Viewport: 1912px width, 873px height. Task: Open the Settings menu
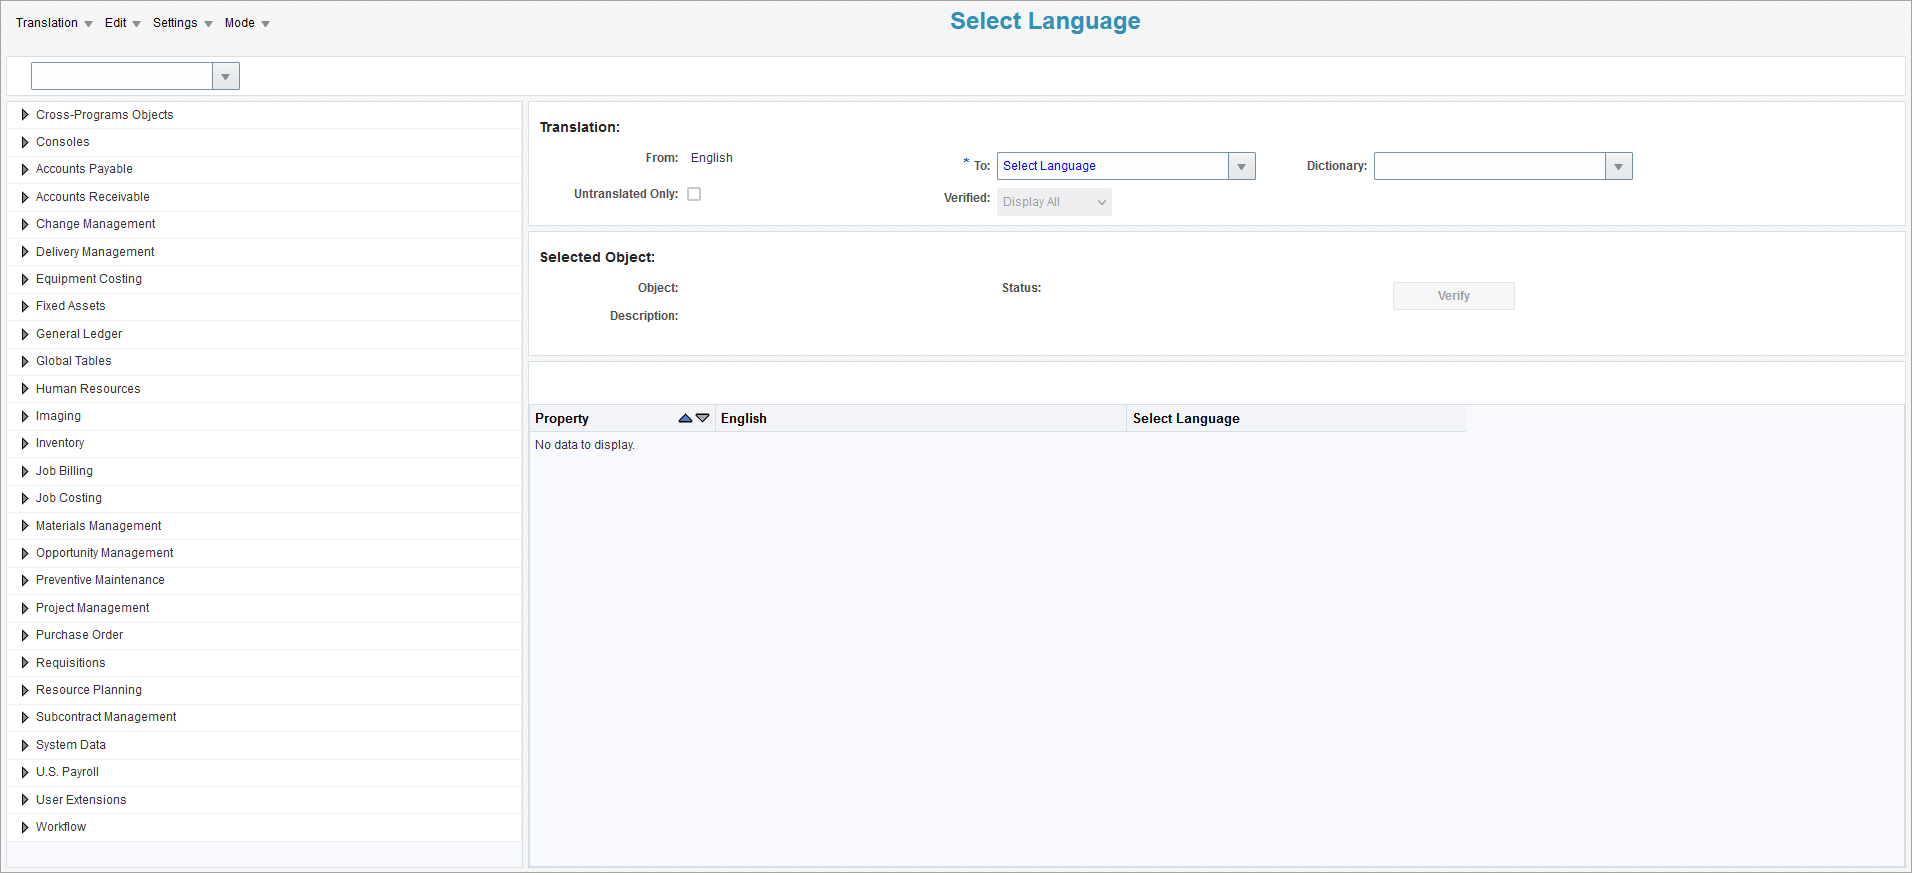[182, 23]
